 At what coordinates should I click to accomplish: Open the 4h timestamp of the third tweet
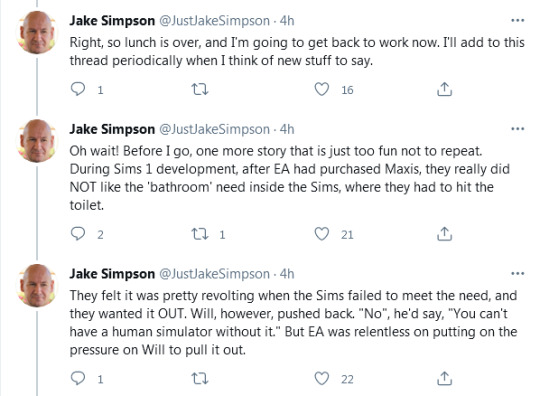(x=287, y=274)
